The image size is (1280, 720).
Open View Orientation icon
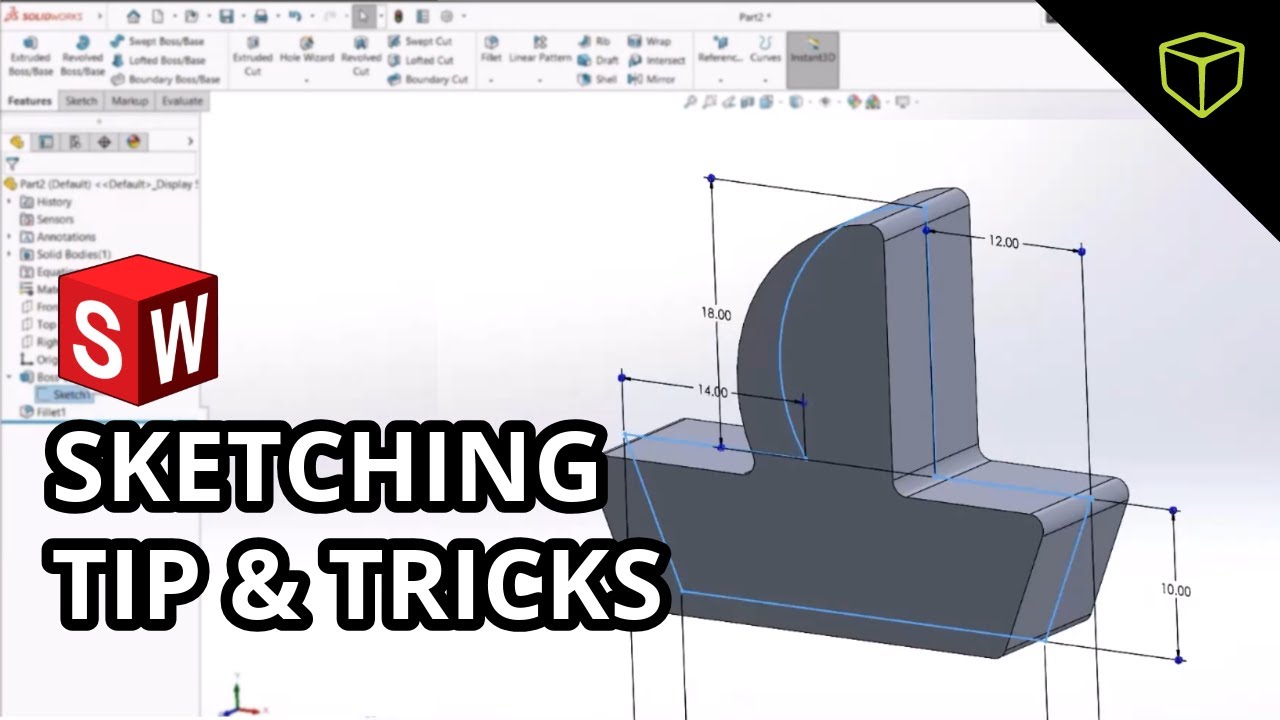pyautogui.click(x=766, y=102)
